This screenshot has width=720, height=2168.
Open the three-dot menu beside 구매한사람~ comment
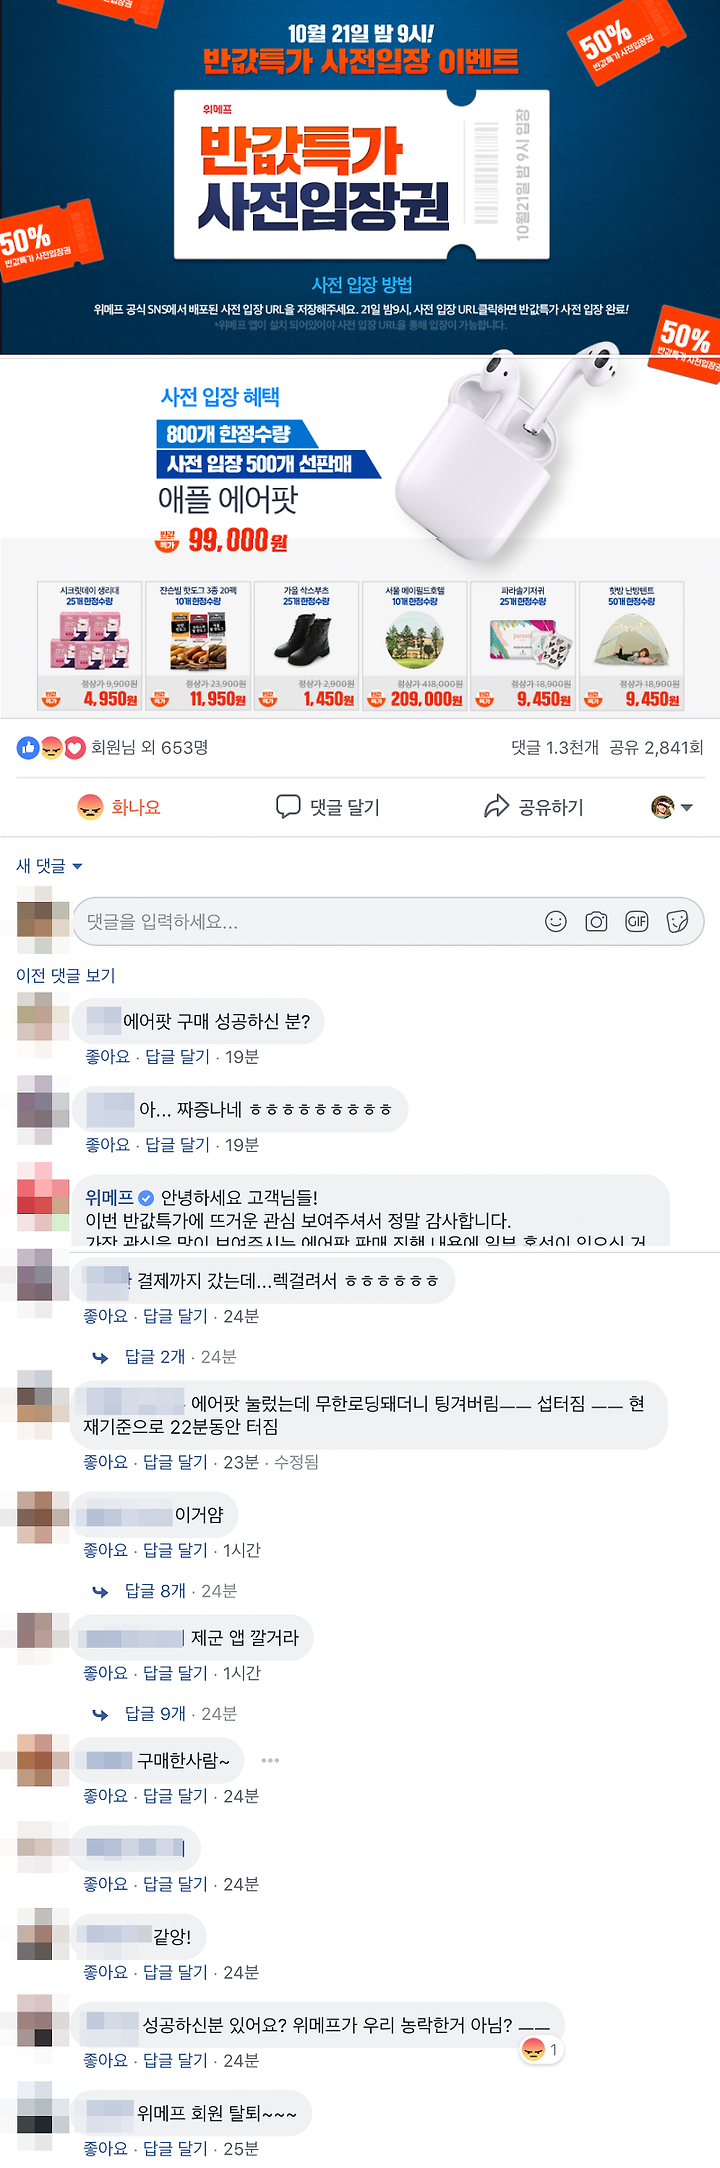click(270, 1760)
